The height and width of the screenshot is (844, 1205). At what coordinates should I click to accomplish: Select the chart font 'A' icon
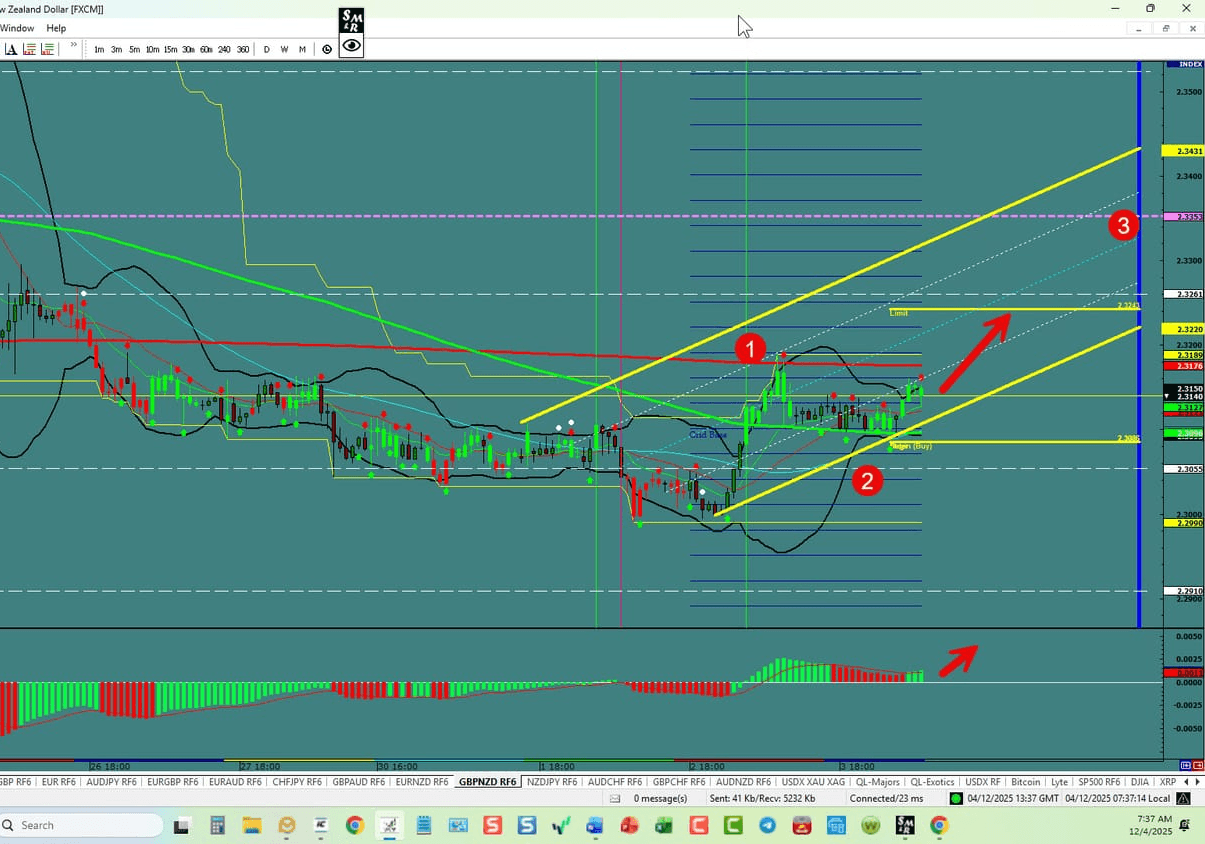9,48
